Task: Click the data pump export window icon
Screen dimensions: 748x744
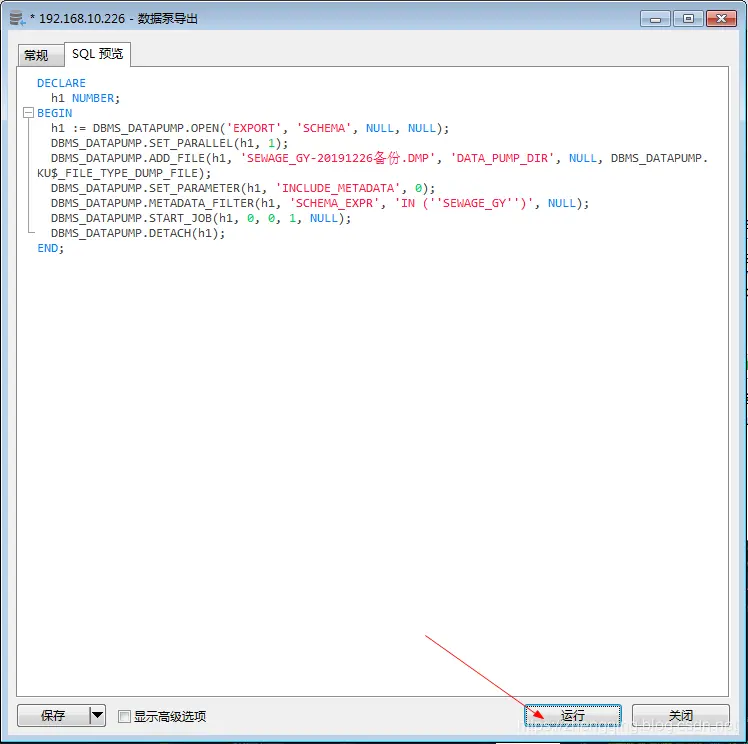Action: coord(17,18)
